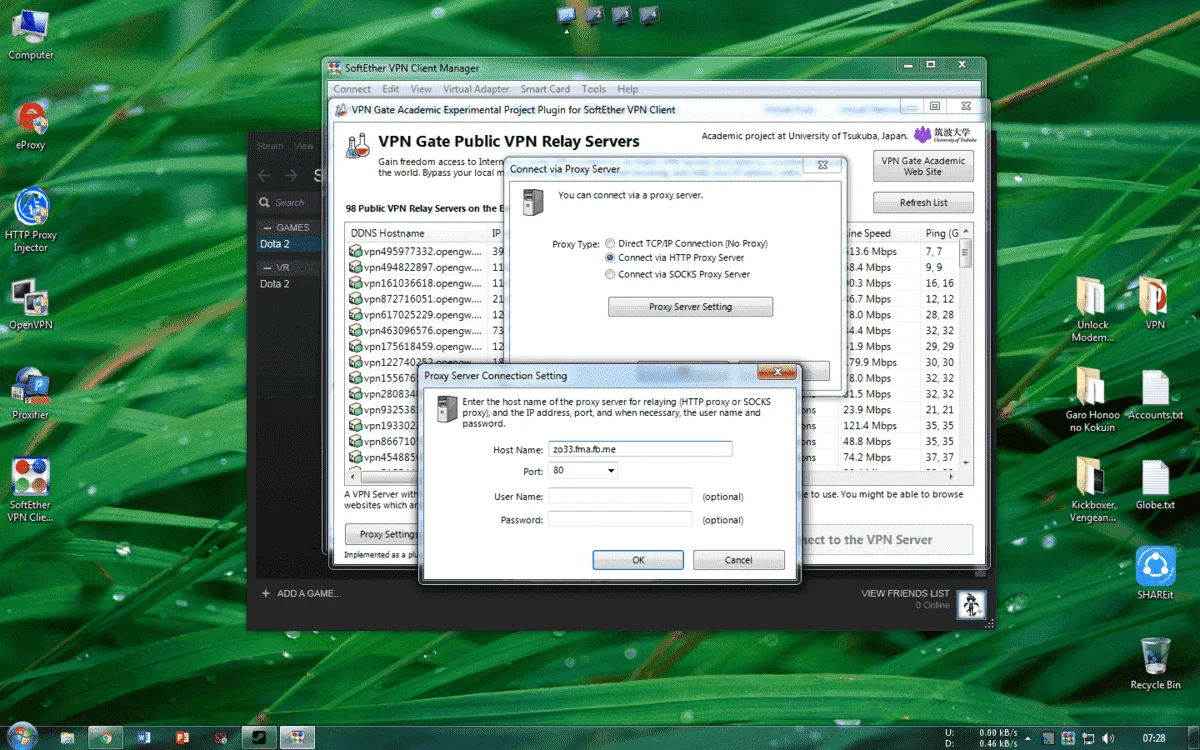Click the Host Name input field
1200x750 pixels.
(640, 449)
